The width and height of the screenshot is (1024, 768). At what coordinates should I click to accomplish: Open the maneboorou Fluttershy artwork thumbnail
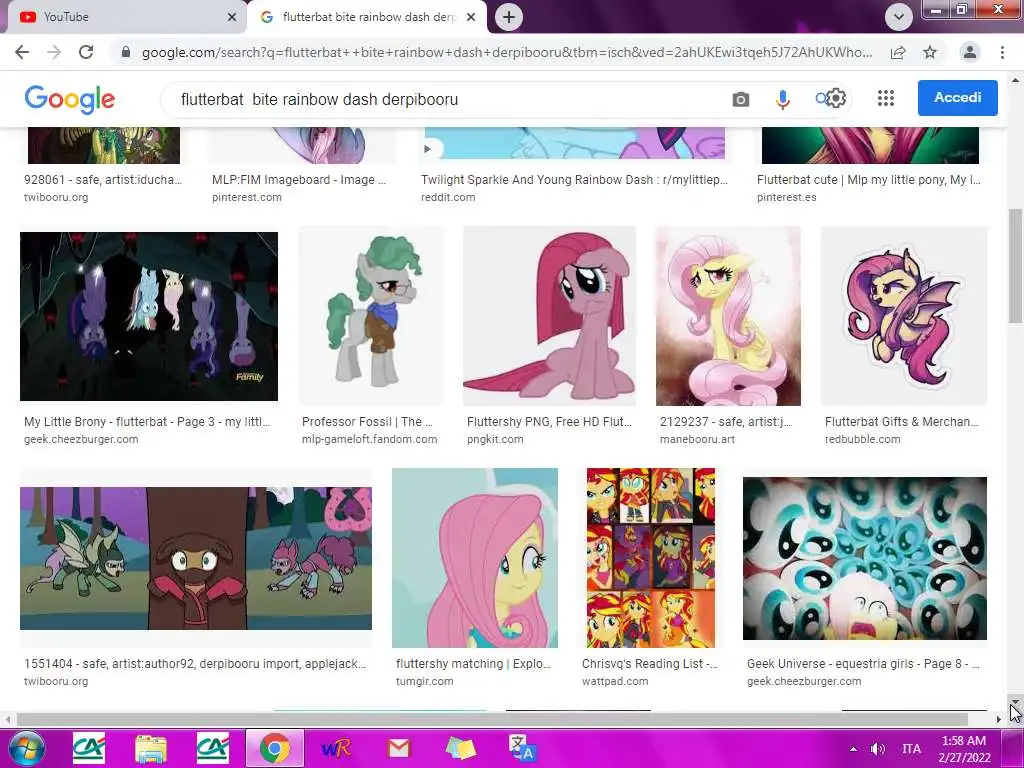coord(728,316)
